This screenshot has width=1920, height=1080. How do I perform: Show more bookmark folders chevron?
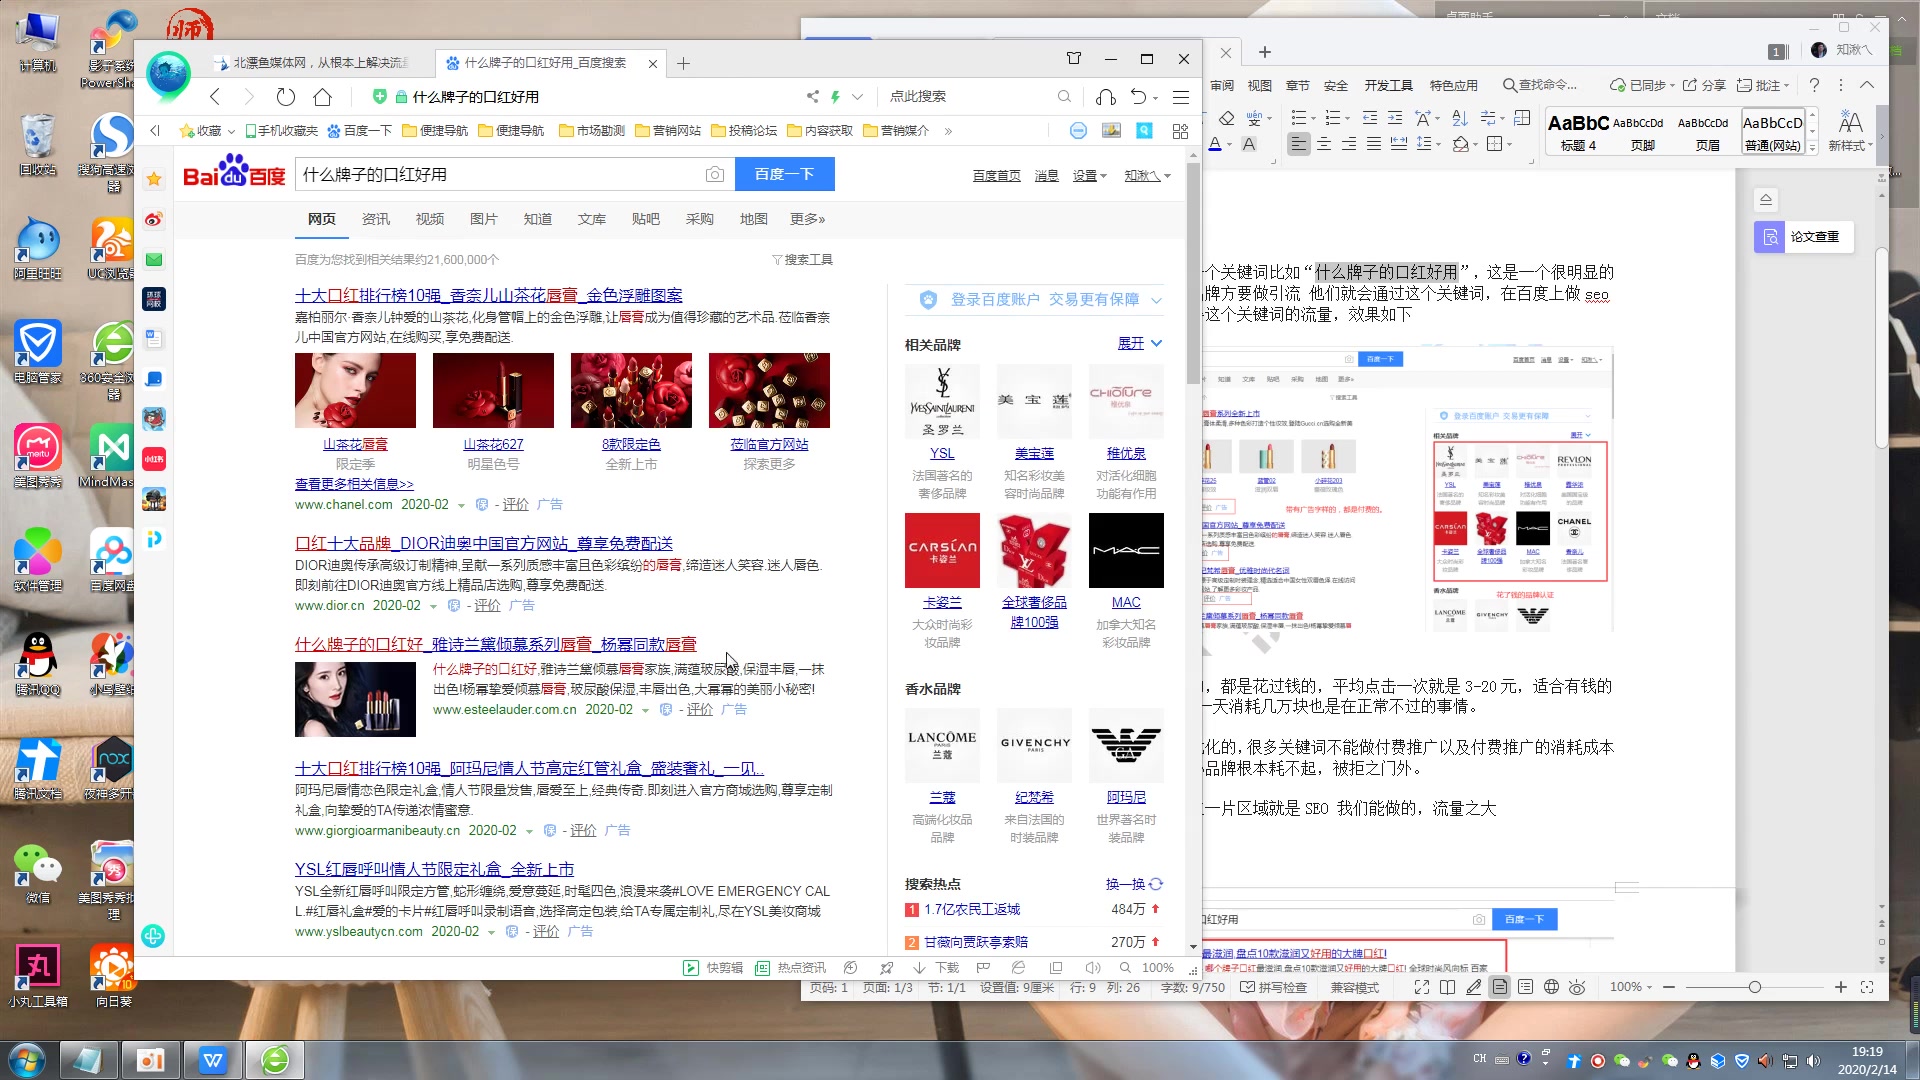pyautogui.click(x=948, y=131)
